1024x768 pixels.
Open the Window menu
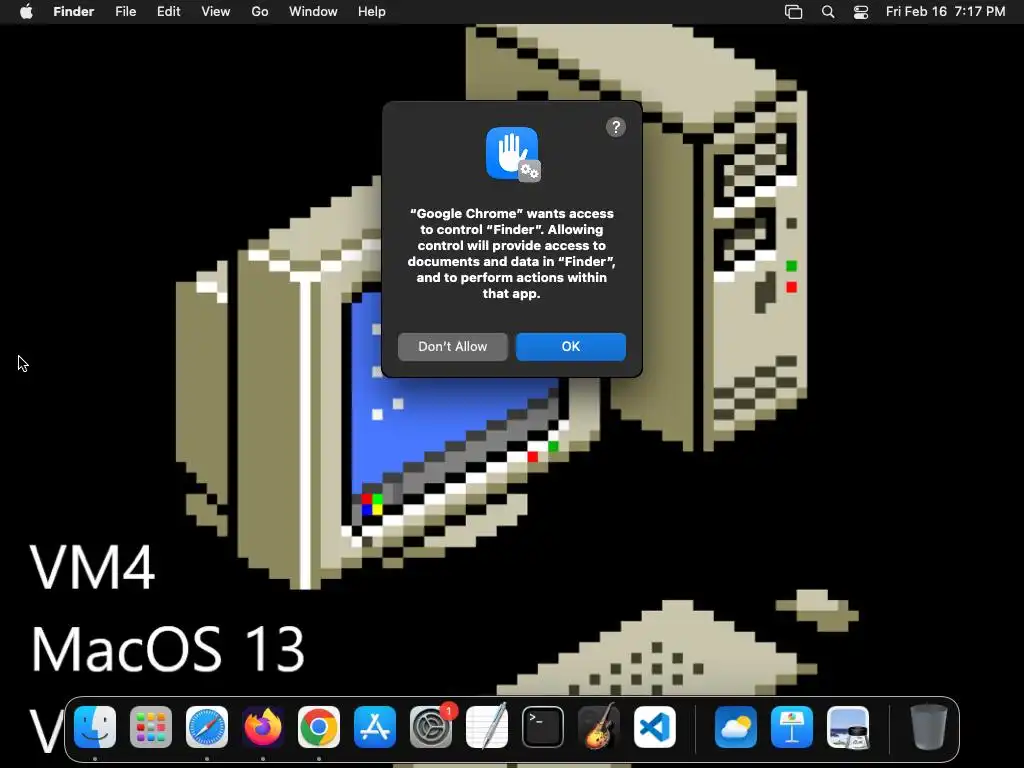pyautogui.click(x=313, y=12)
